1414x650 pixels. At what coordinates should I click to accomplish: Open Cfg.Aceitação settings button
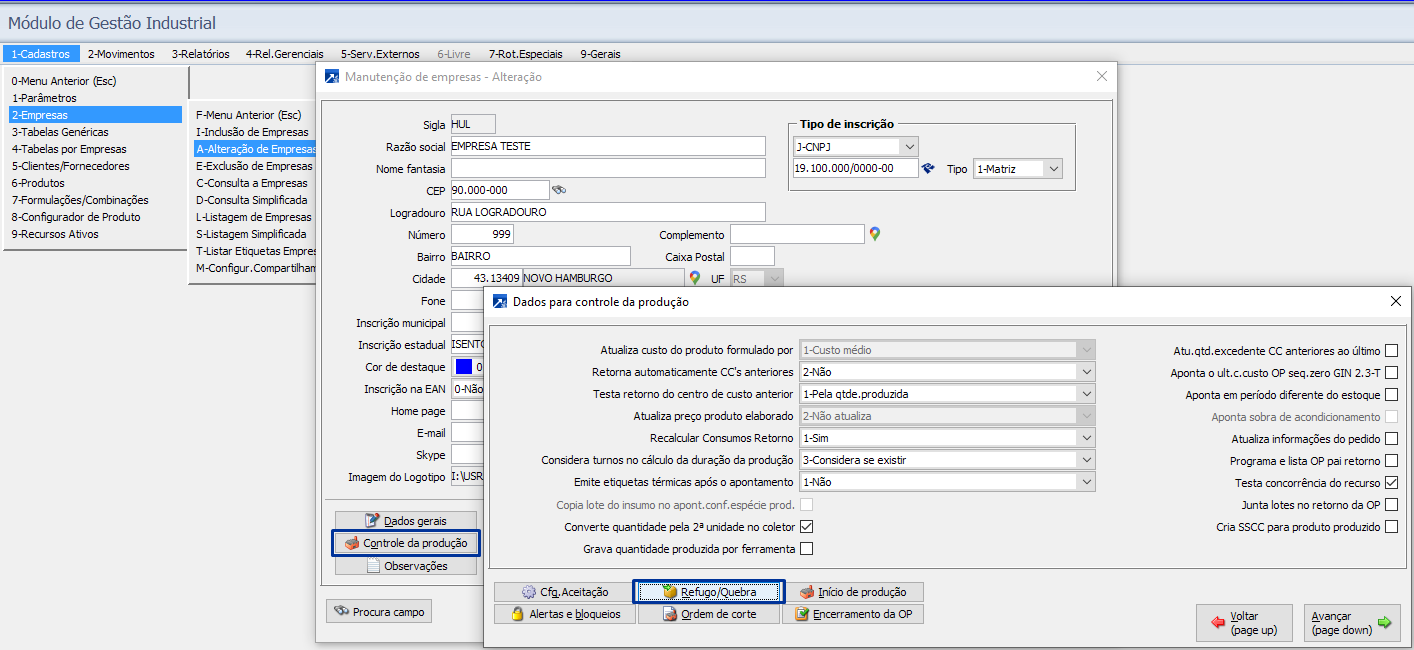pos(565,592)
